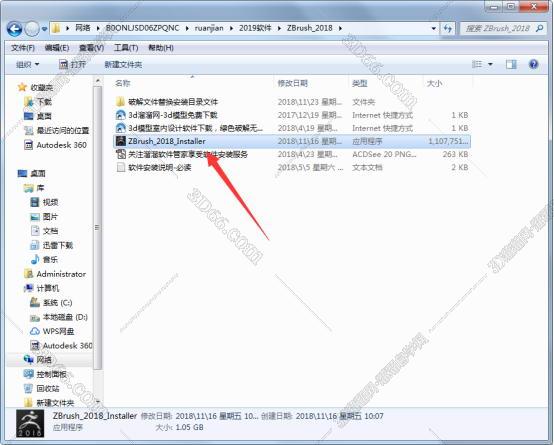Open Autodesk 360 under favorites
The image size is (554, 445).
point(61,145)
